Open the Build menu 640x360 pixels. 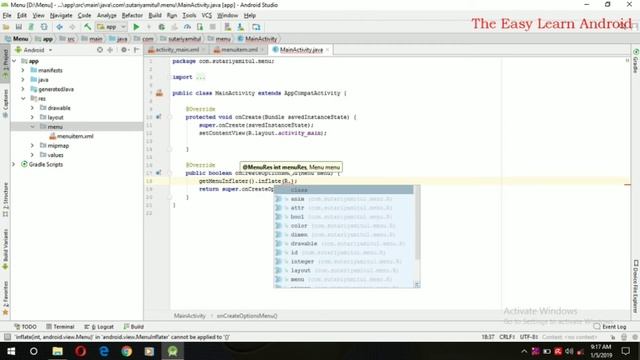click(x=155, y=15)
